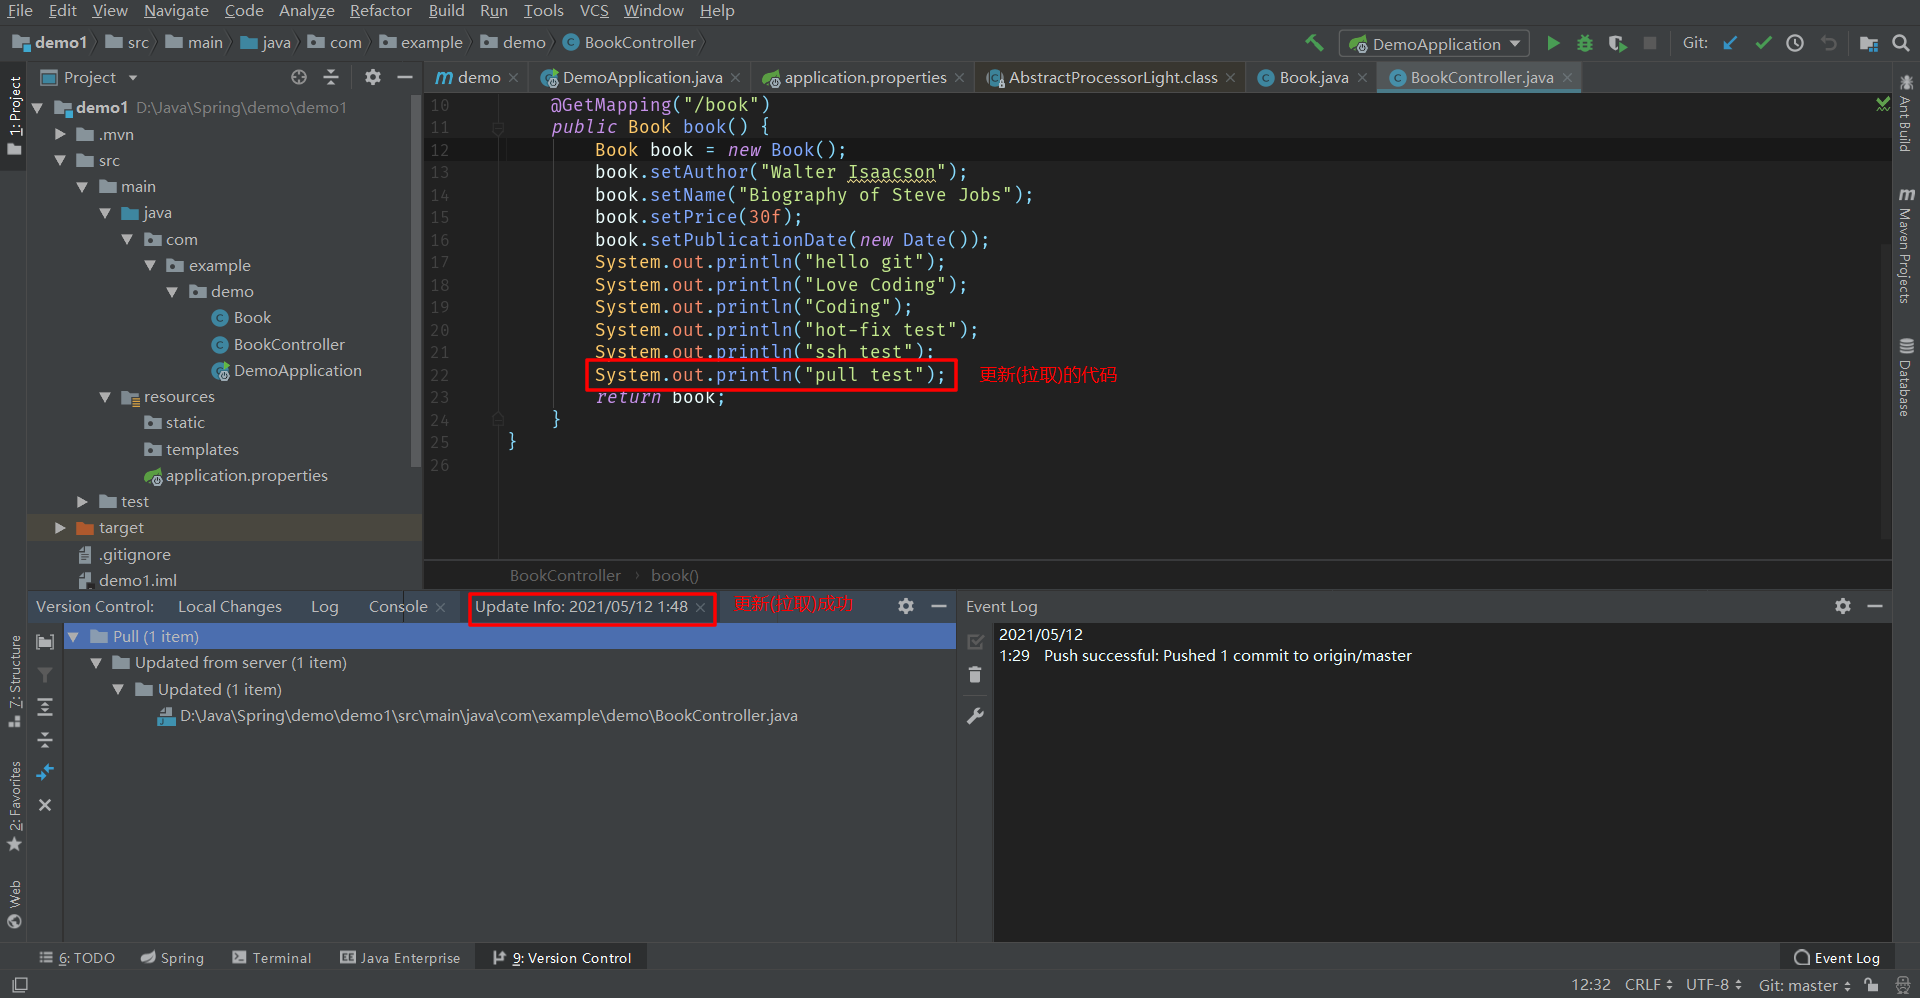Click Expand All icon in update info sidebar
1920x998 pixels.
(45, 707)
